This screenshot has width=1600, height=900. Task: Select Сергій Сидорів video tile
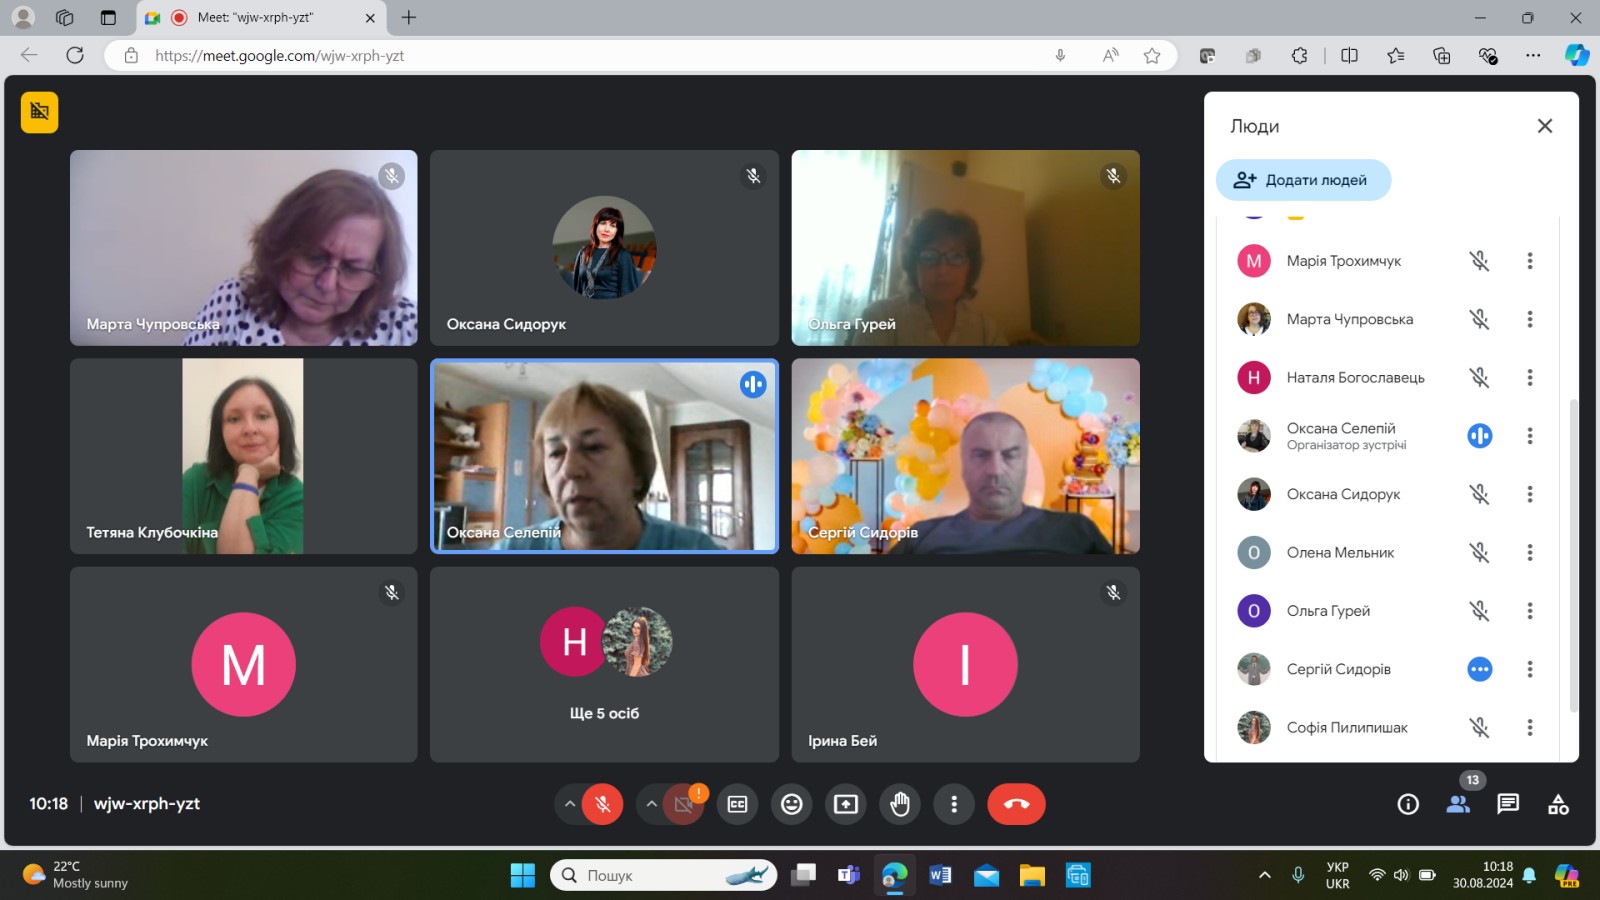[x=965, y=456]
